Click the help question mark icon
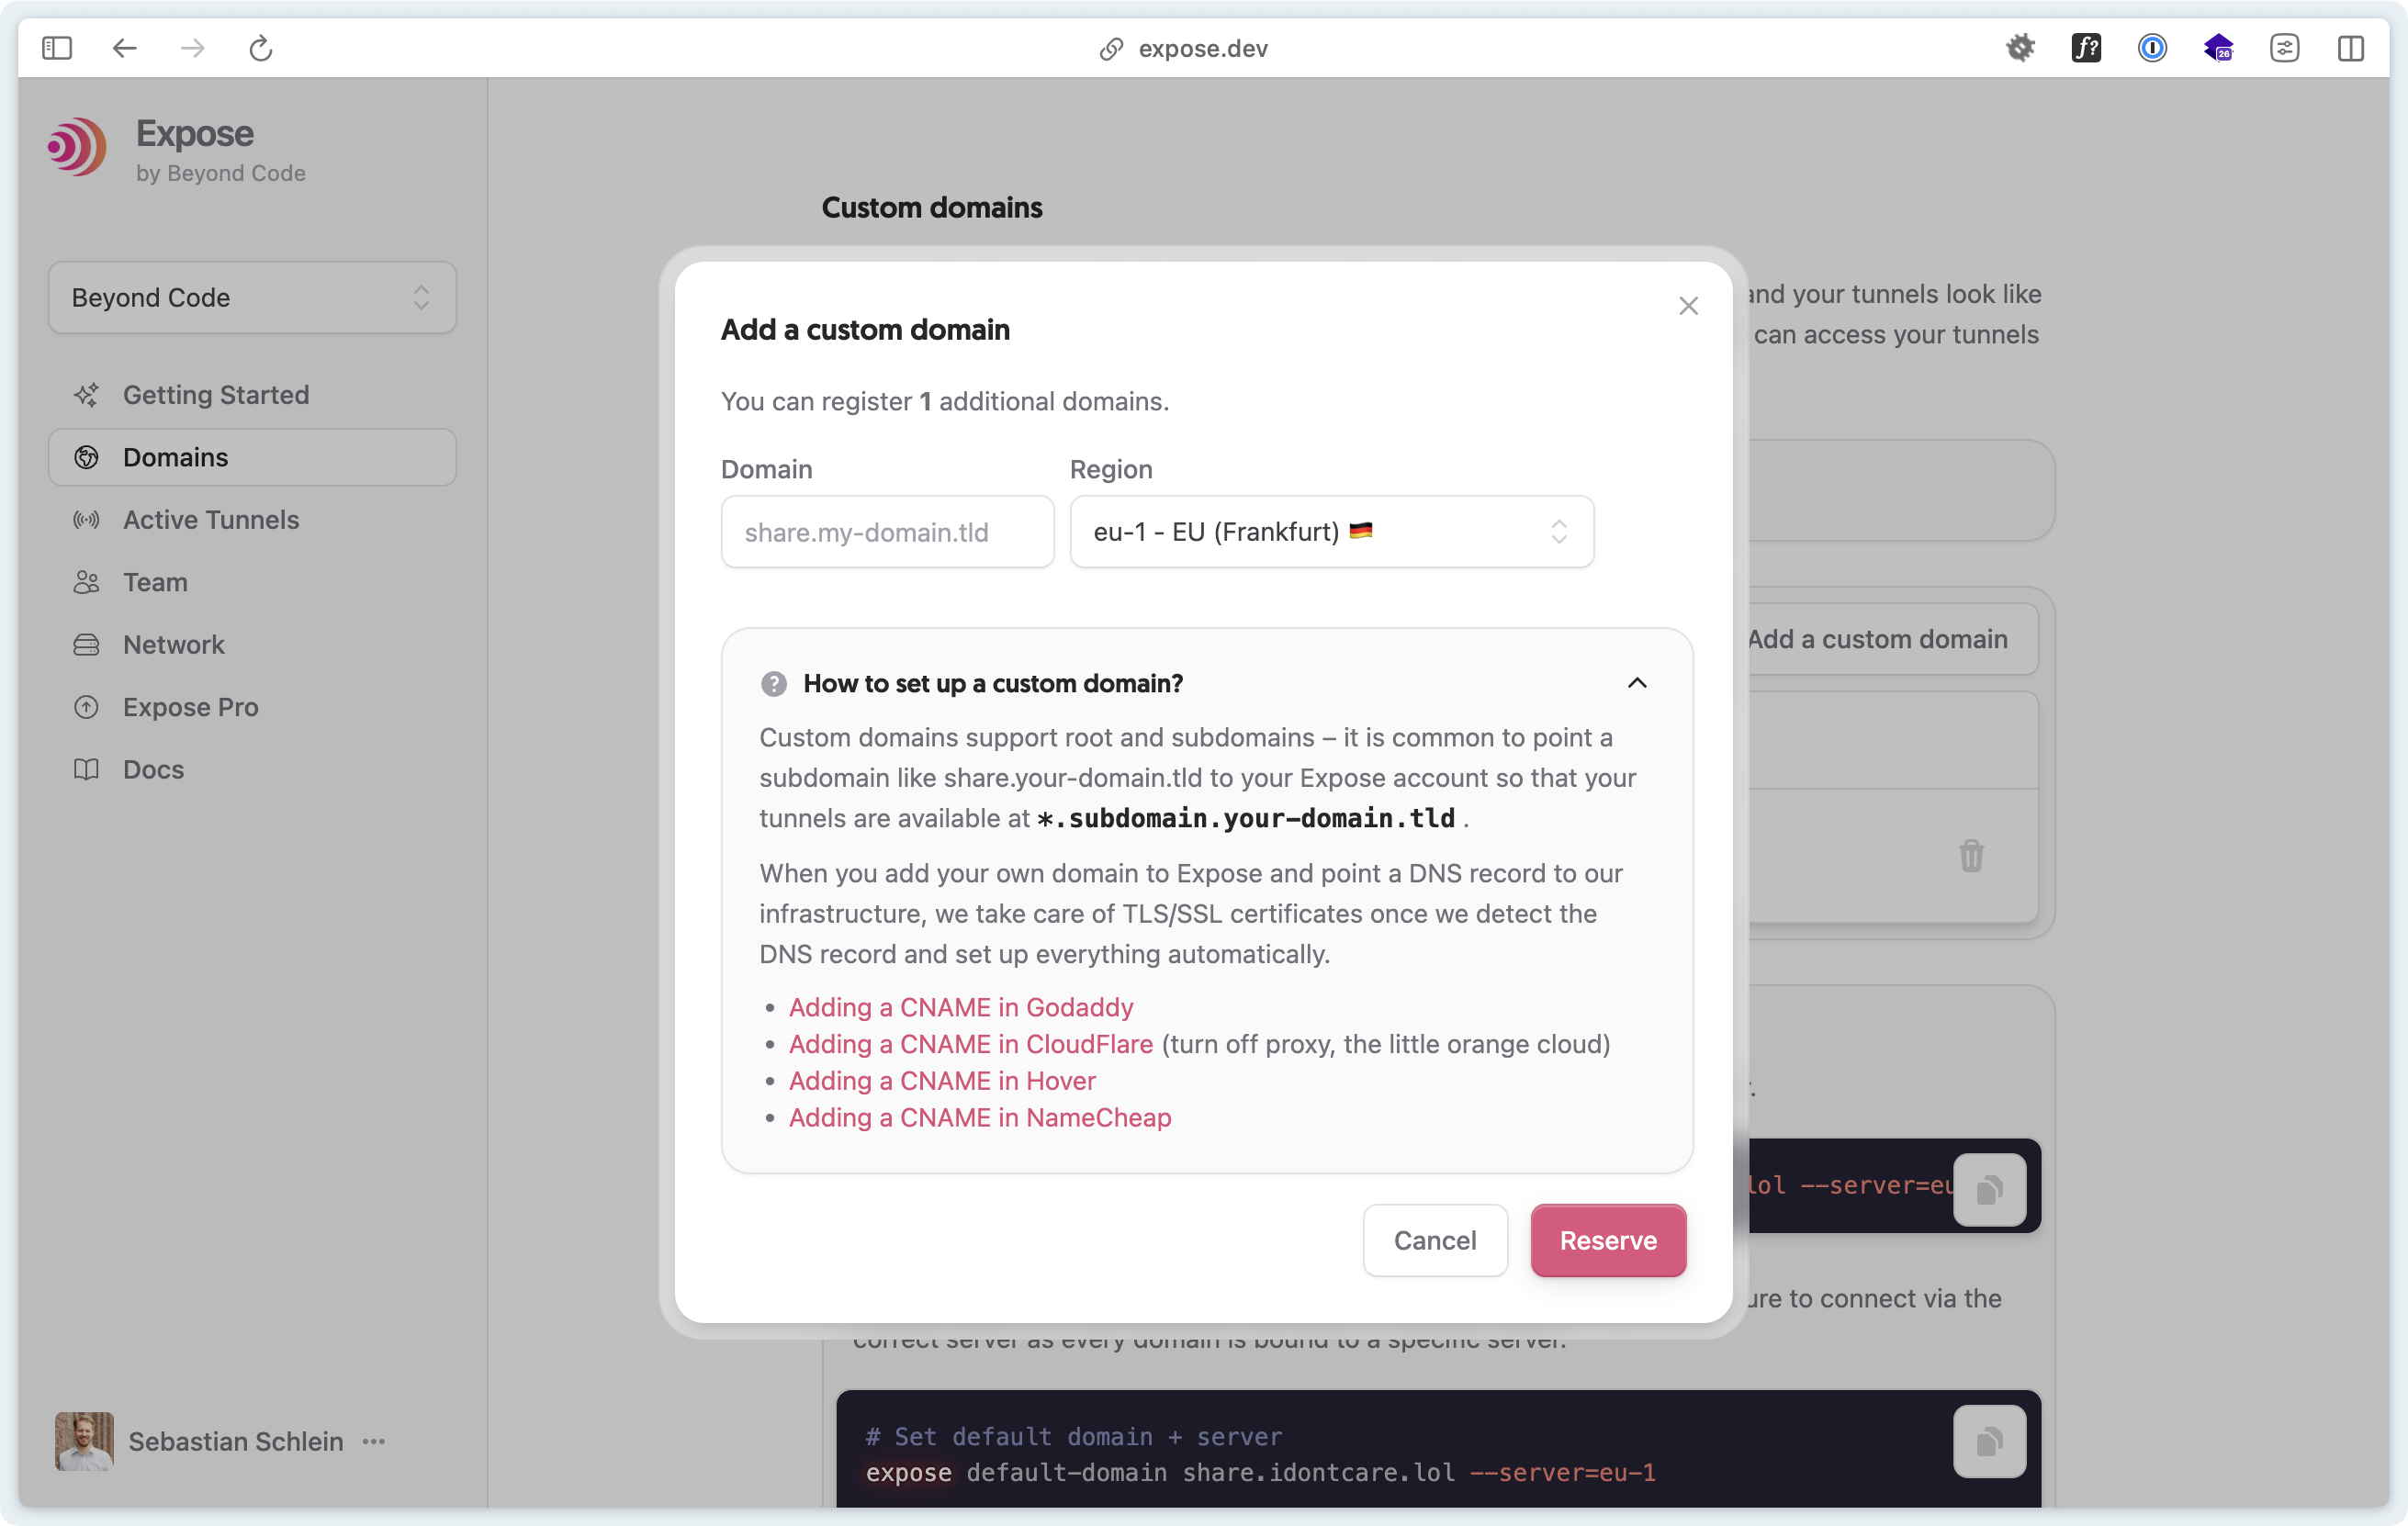Image resolution: width=2408 pixels, height=1526 pixels. coord(773,684)
